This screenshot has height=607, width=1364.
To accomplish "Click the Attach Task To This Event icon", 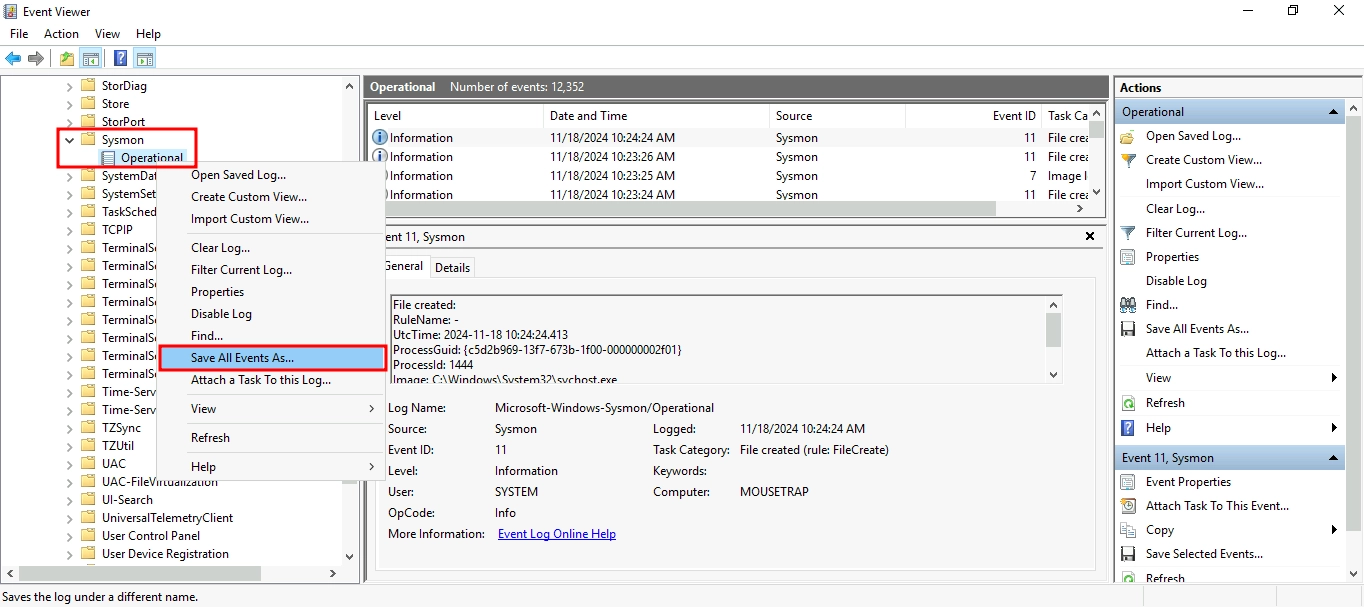I will 1128,506.
